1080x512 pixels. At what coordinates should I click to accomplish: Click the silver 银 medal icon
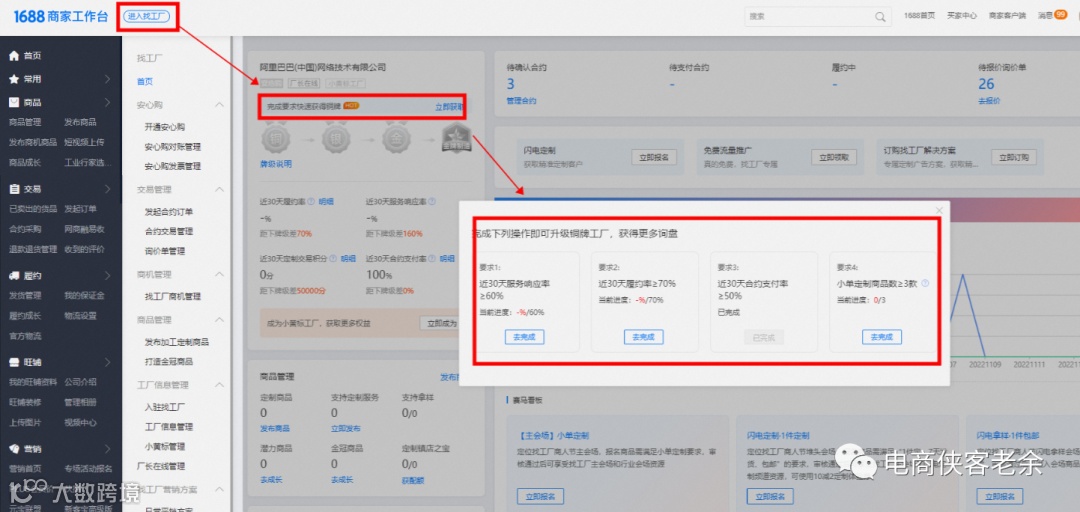point(335,139)
